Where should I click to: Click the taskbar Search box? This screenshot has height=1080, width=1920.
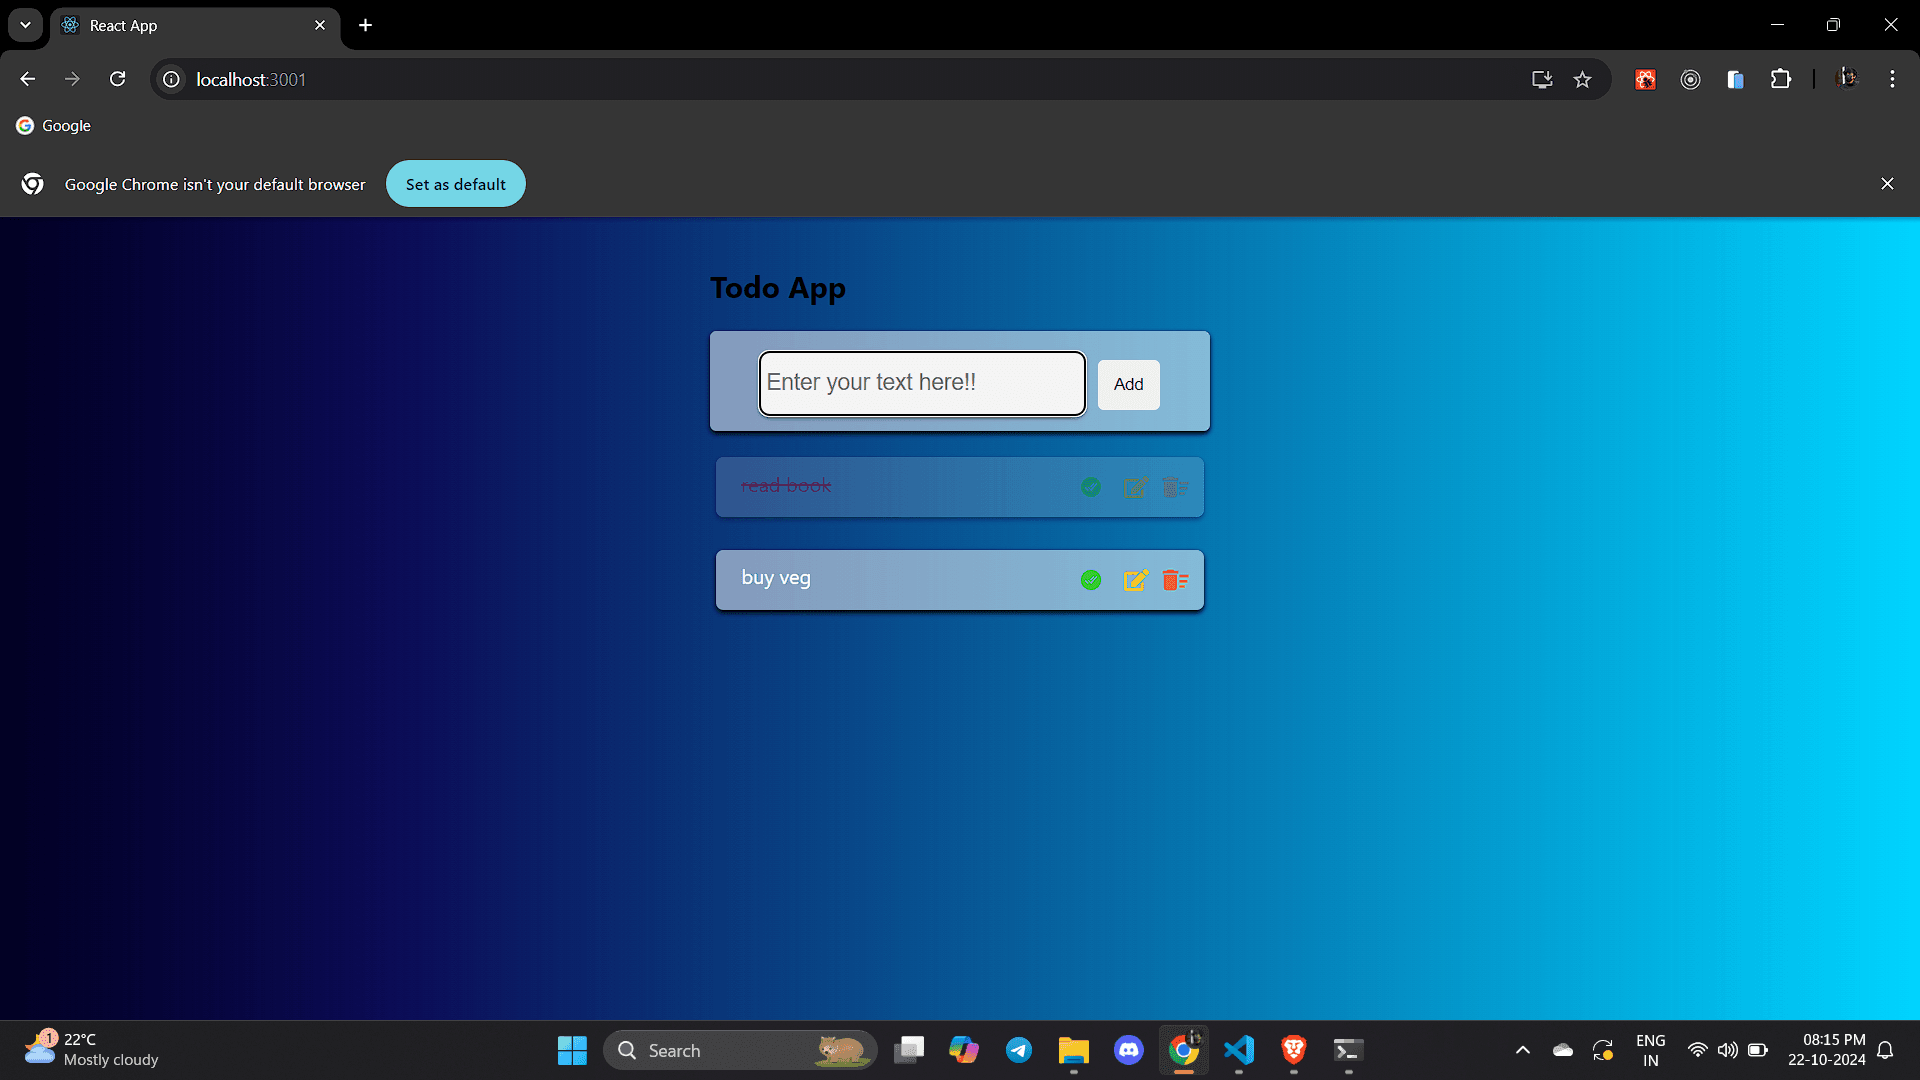740,1050
